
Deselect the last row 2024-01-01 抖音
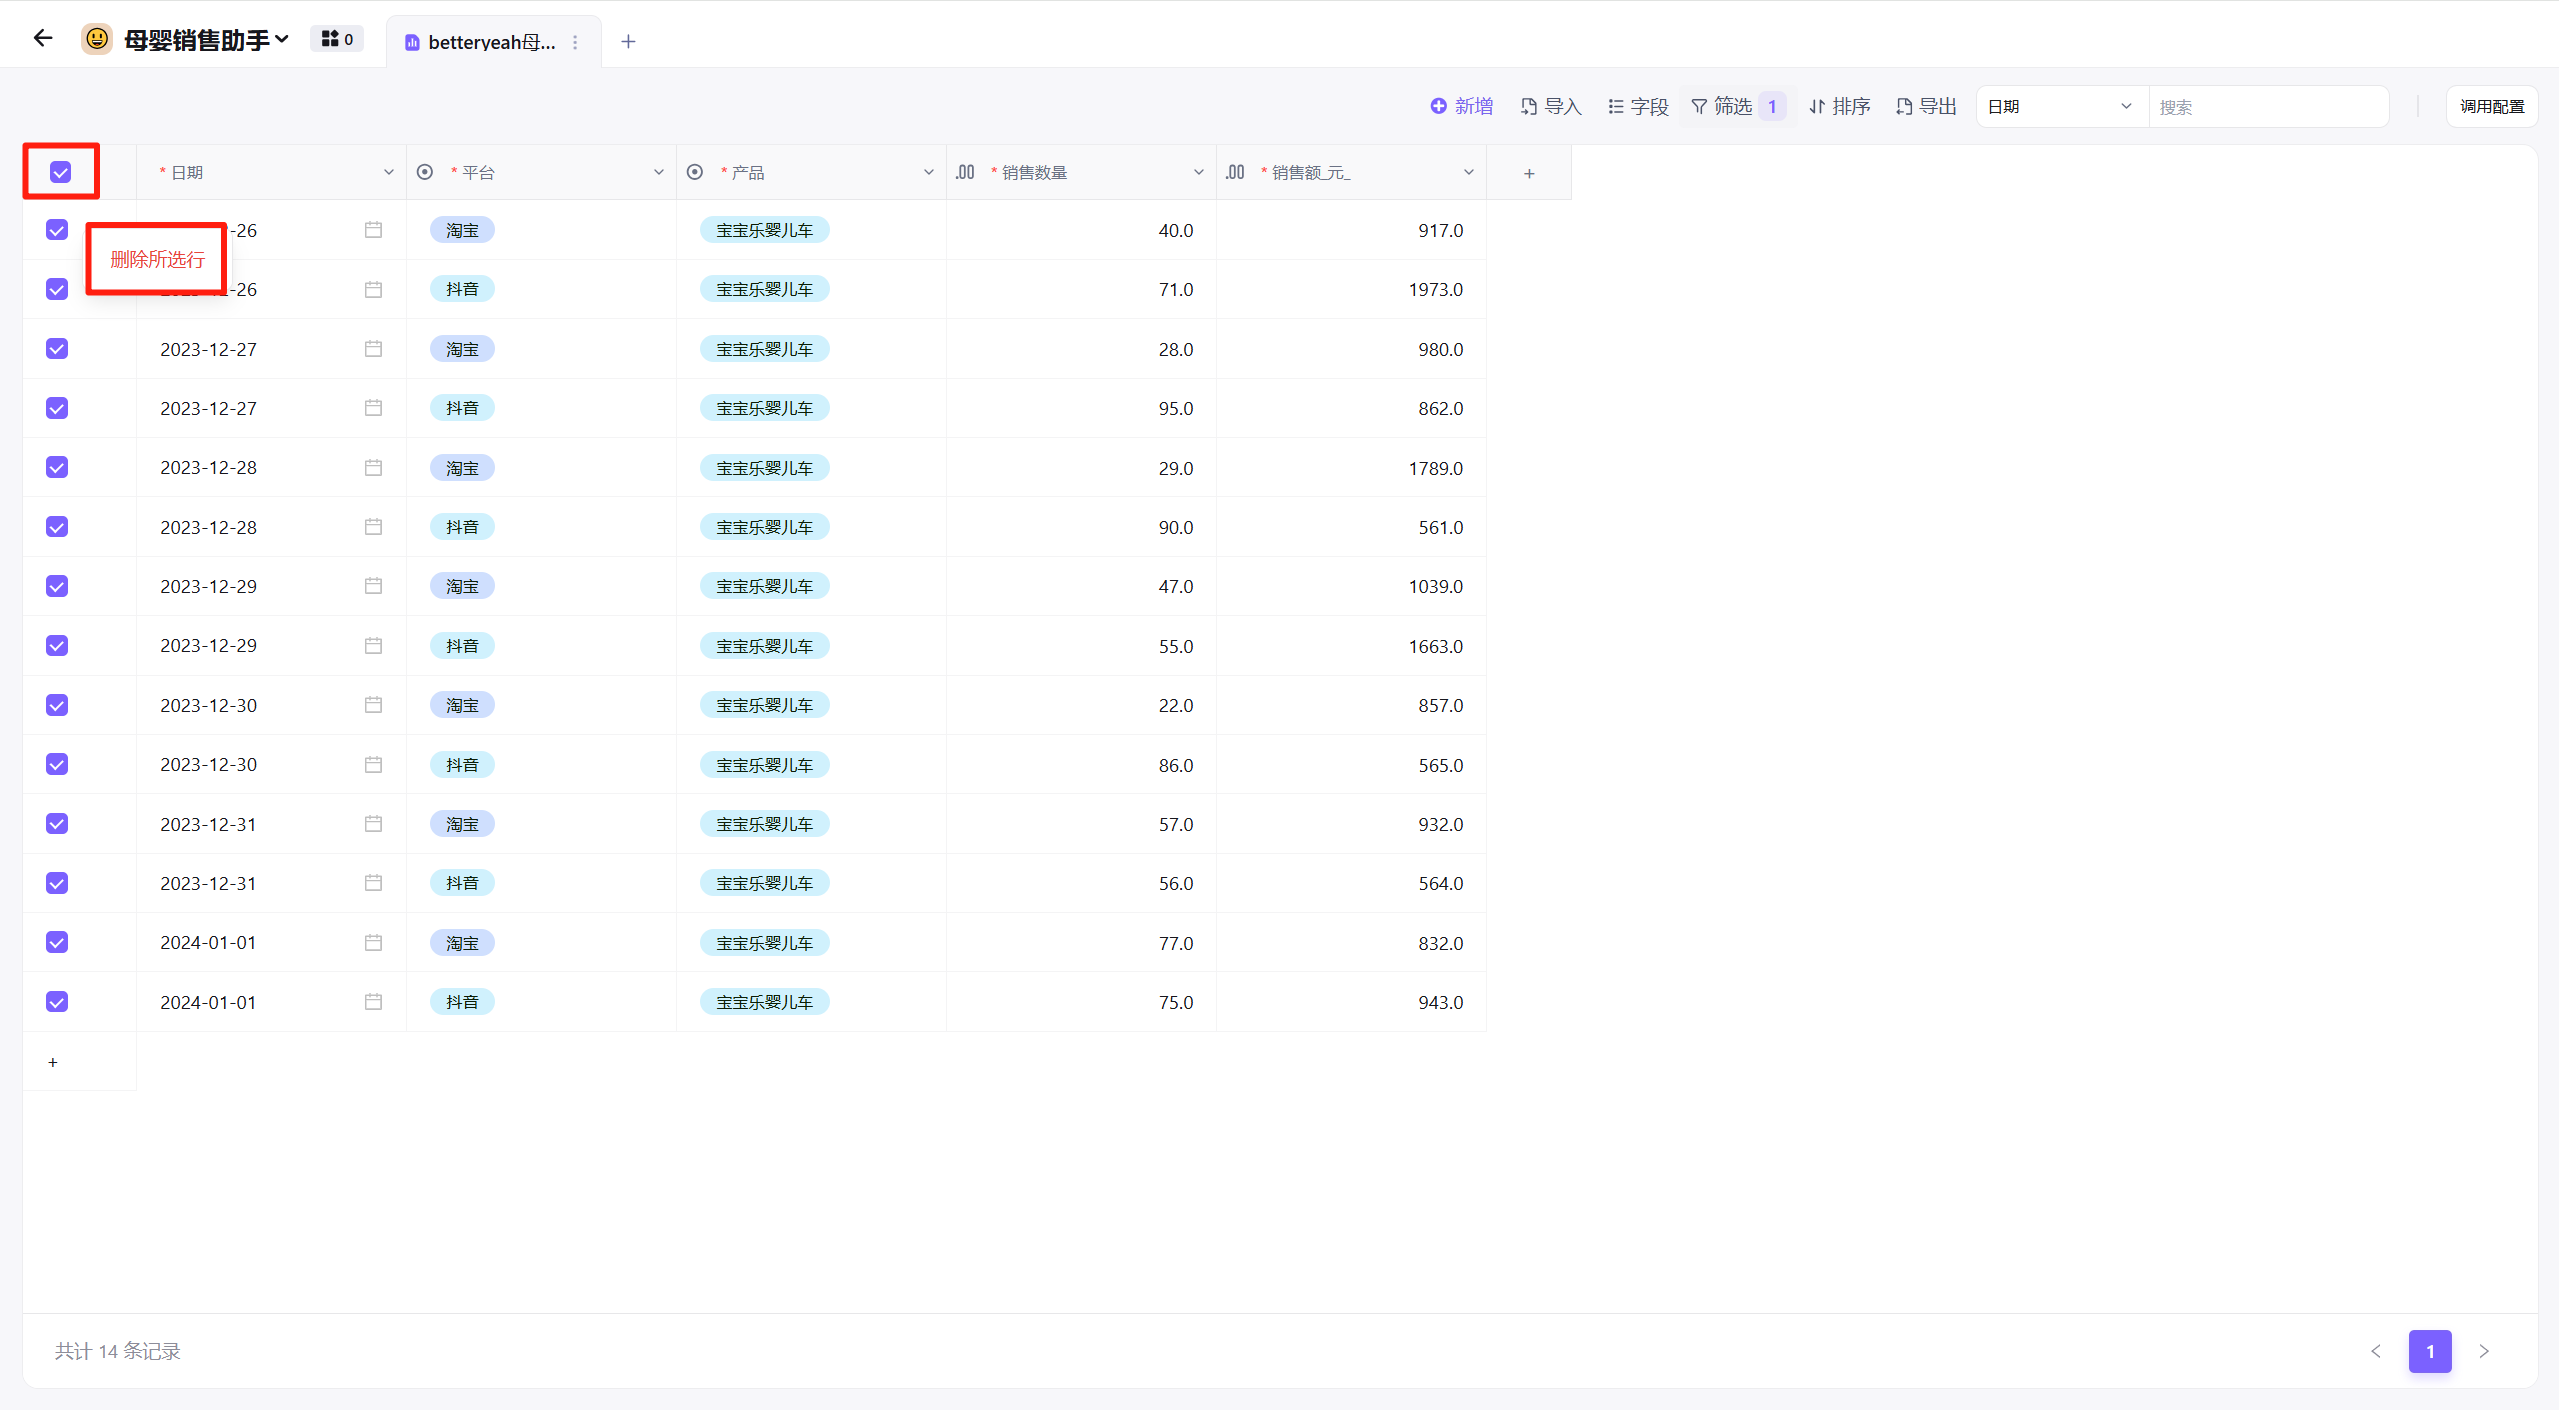click(x=57, y=1002)
